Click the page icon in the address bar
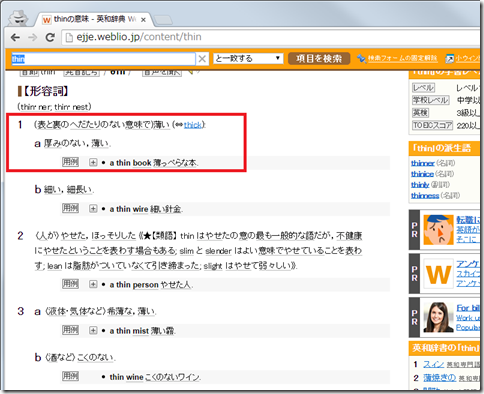 69,37
